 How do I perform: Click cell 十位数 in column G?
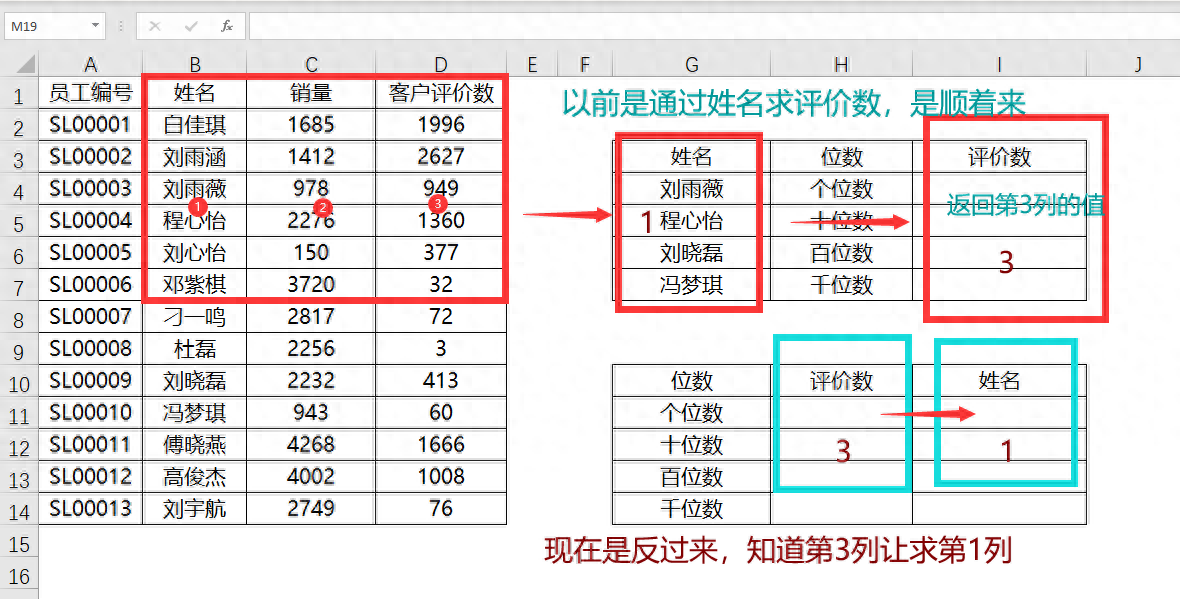click(x=692, y=445)
